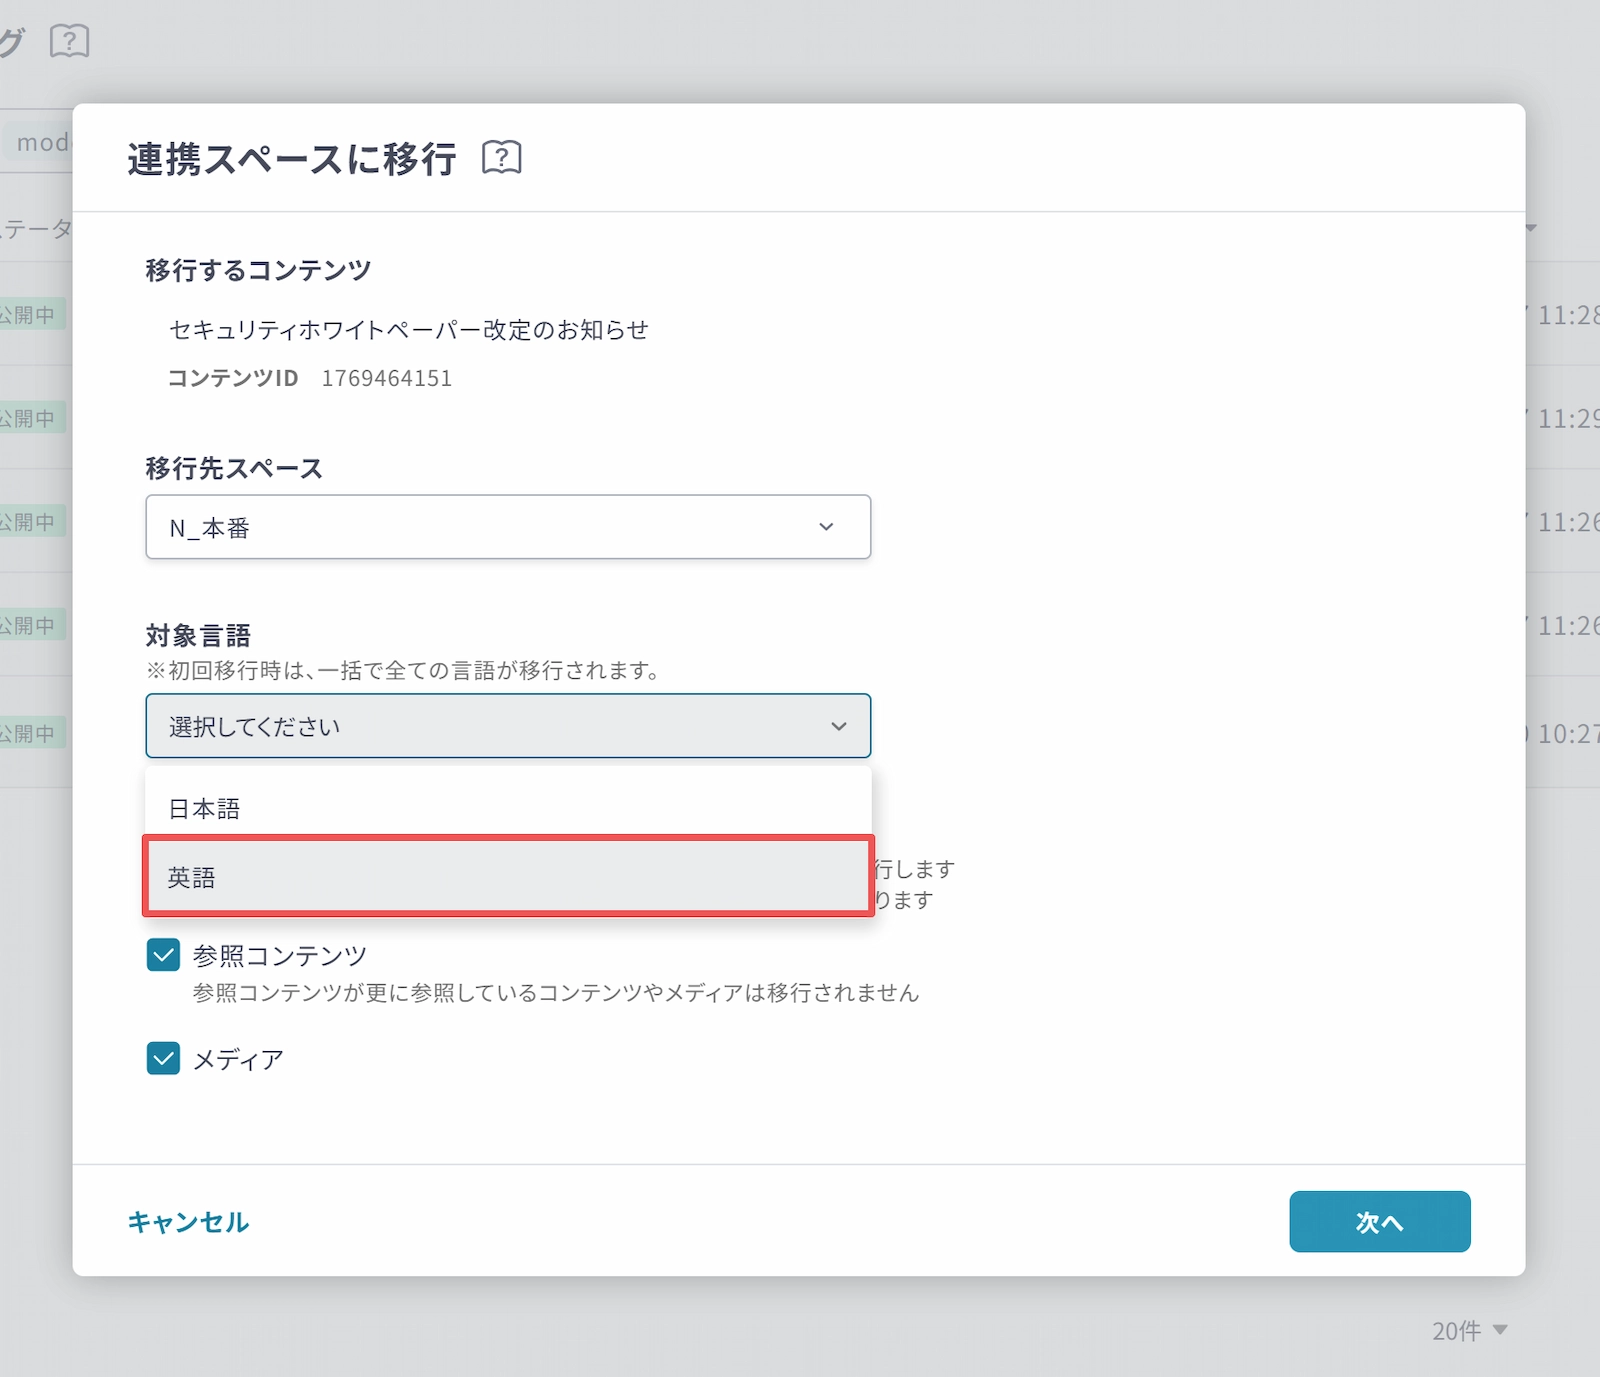Click the 11:28 timestamp in background list

pyautogui.click(x=1566, y=315)
